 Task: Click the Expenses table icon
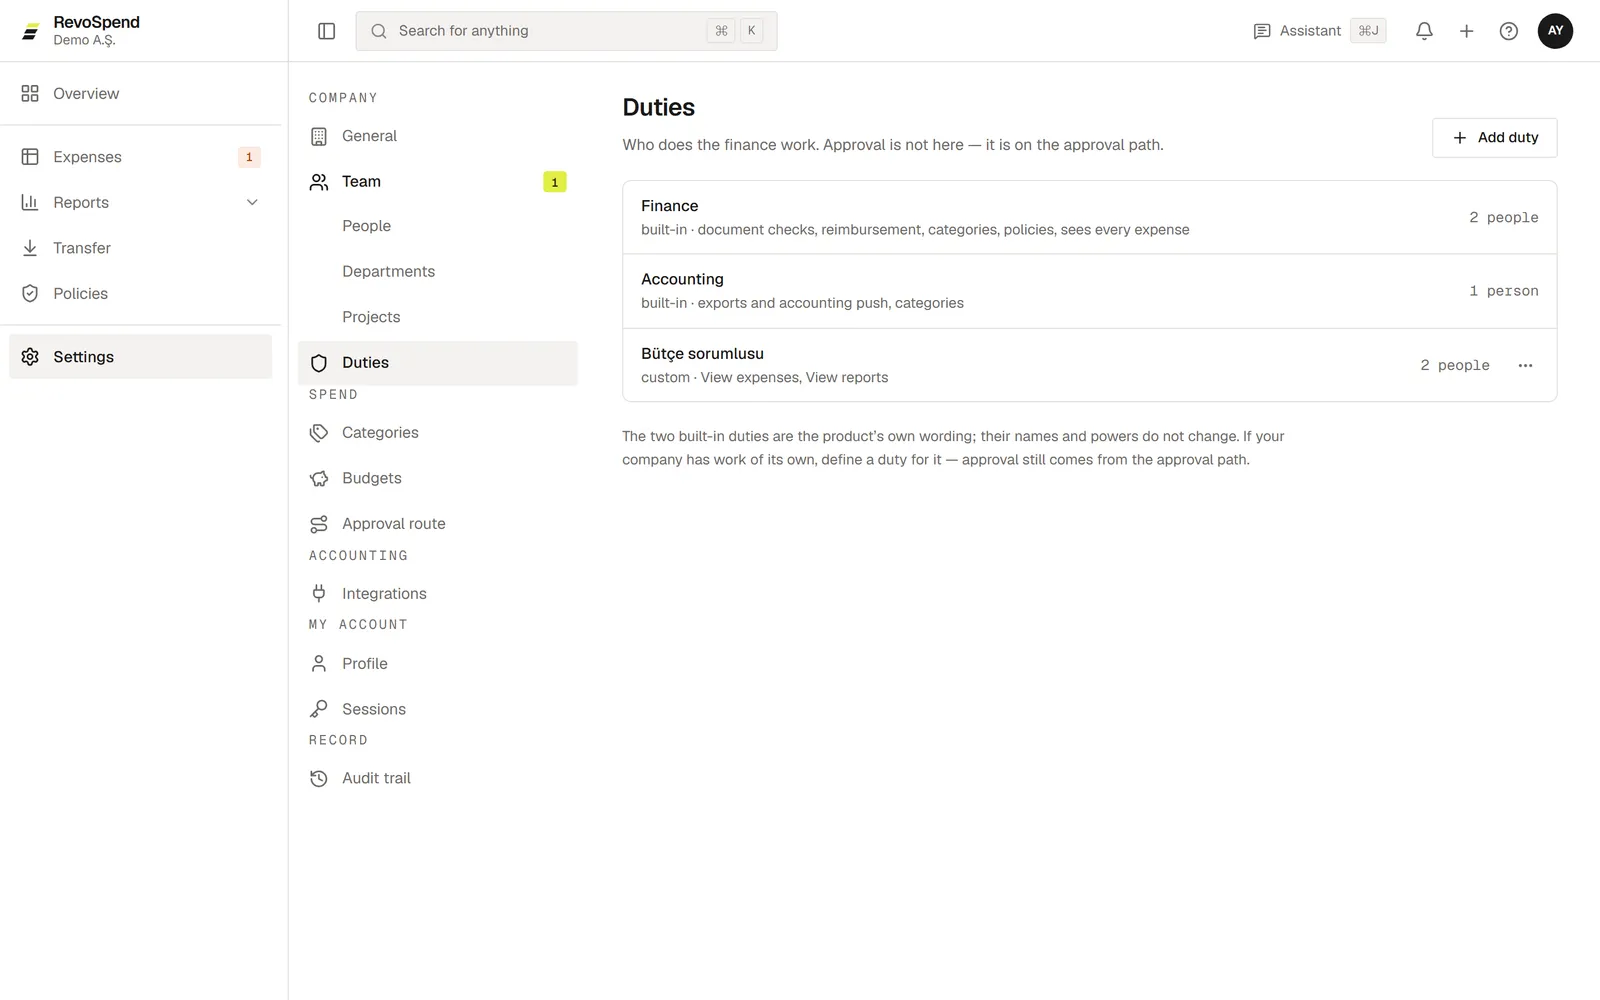[x=30, y=157]
